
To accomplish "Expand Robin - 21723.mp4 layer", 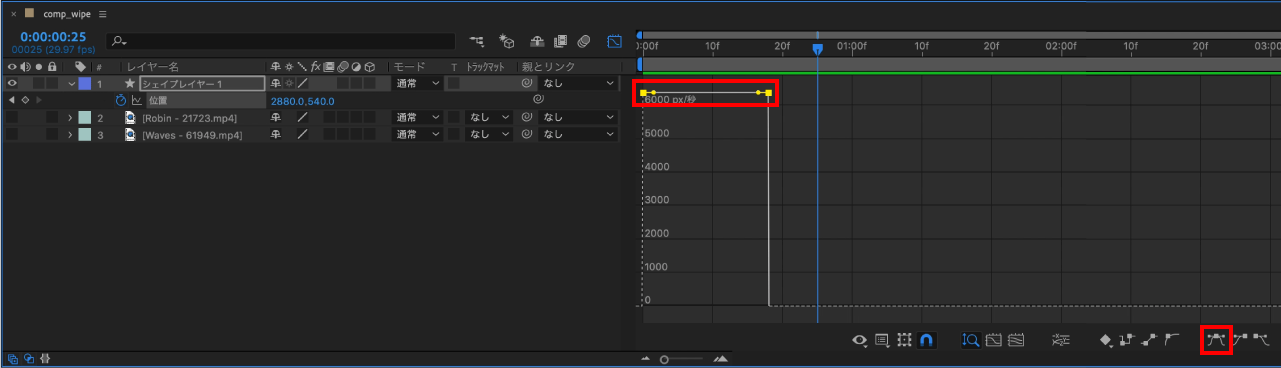I will click(71, 118).
